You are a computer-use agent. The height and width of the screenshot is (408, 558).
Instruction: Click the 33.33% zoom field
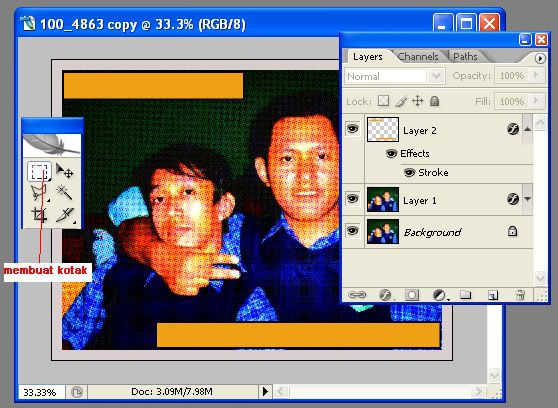coord(41,392)
